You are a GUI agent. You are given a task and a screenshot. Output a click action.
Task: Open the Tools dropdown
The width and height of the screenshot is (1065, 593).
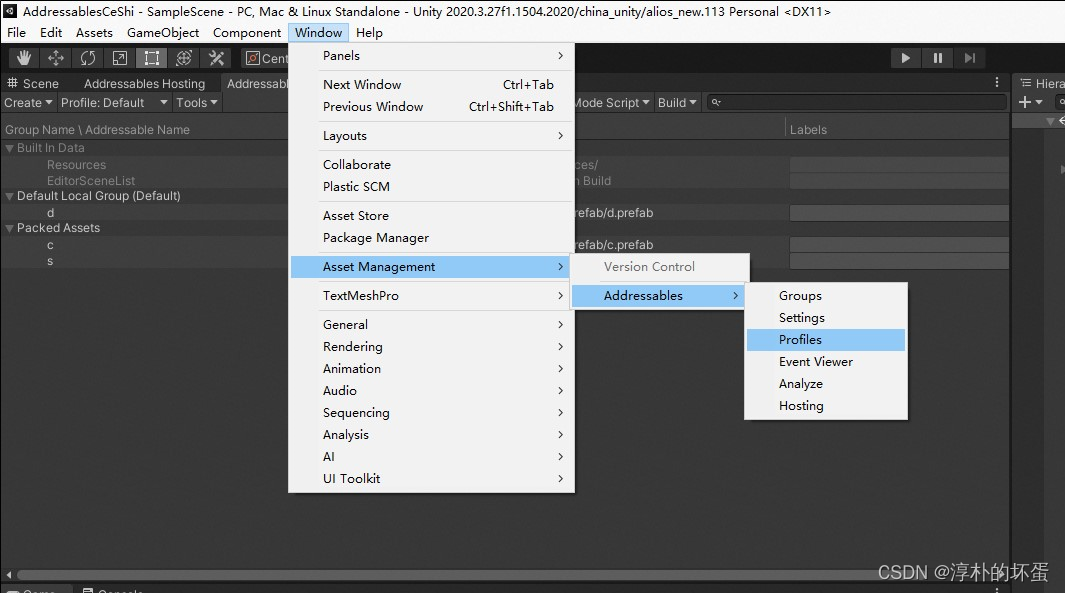coord(196,103)
